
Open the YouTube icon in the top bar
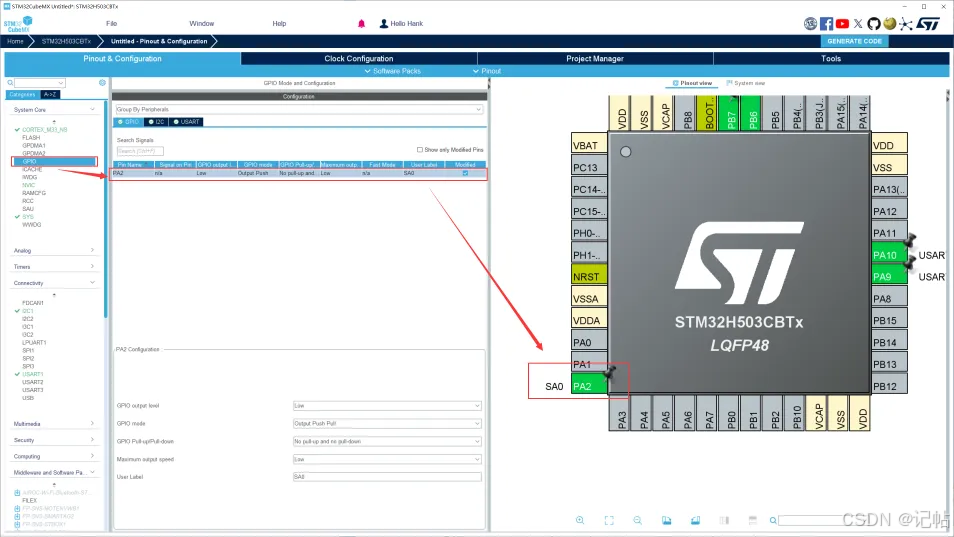point(842,23)
